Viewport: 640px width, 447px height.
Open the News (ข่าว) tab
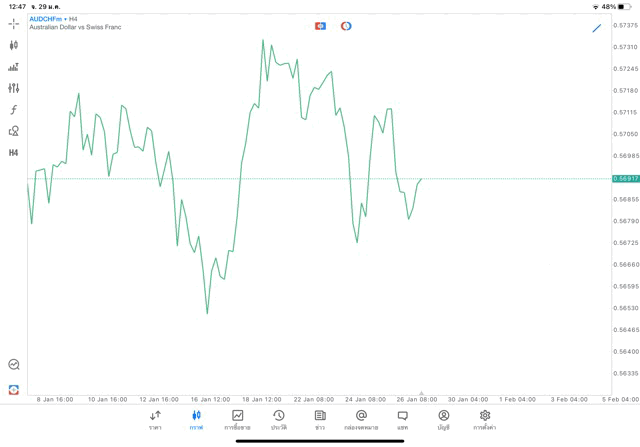click(x=320, y=420)
